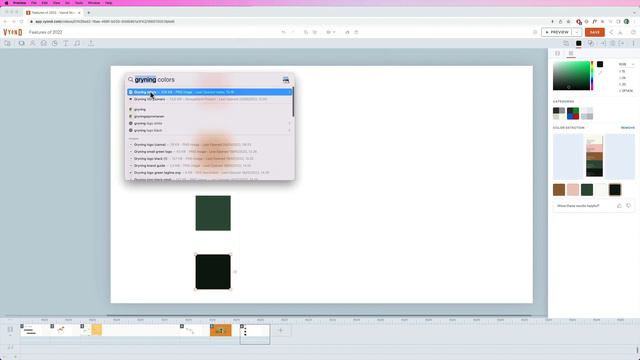Click the Vyond logo
Image resolution: width=640 pixels, height=360 pixels.
(x=12, y=32)
